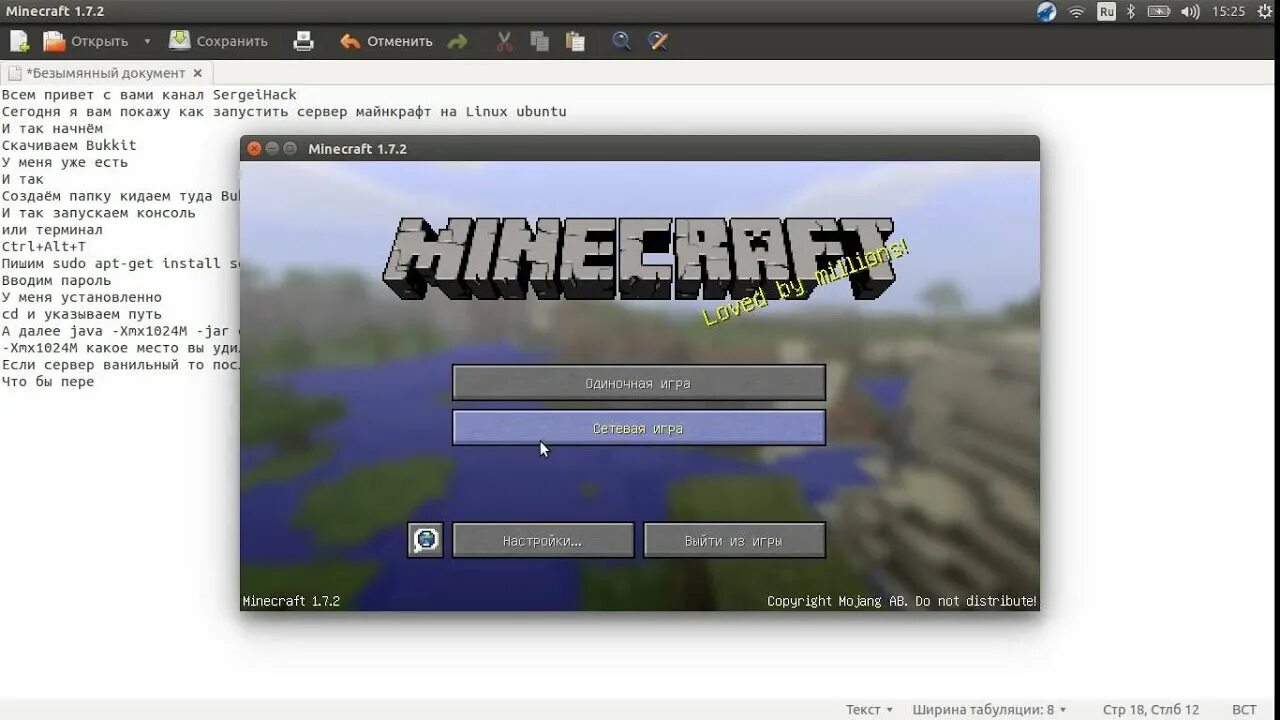Open the 15:25 clock menu

(x=1228, y=12)
